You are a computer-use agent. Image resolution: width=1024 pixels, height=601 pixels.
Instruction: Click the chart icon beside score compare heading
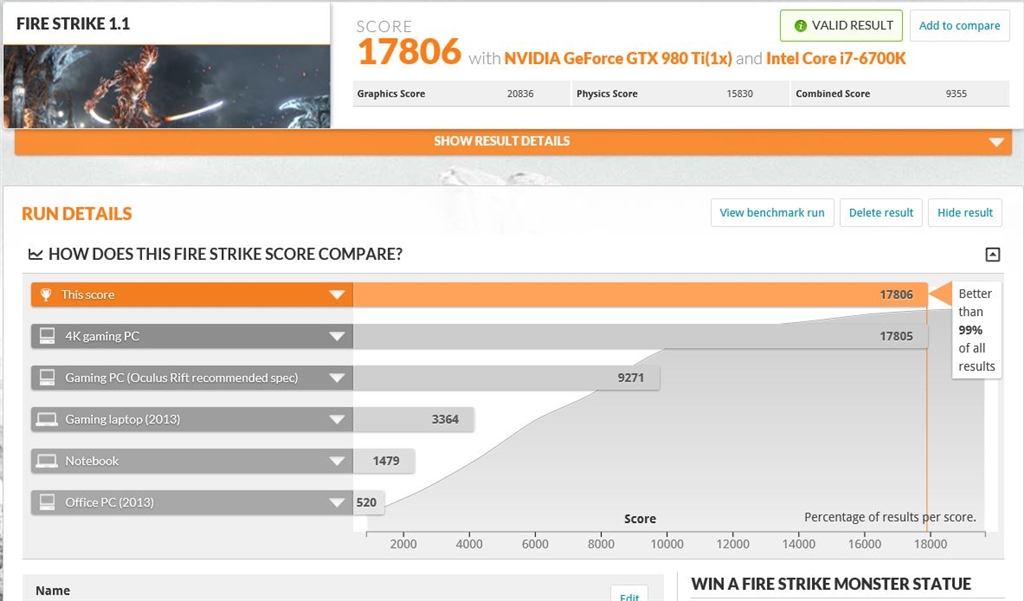pos(35,254)
